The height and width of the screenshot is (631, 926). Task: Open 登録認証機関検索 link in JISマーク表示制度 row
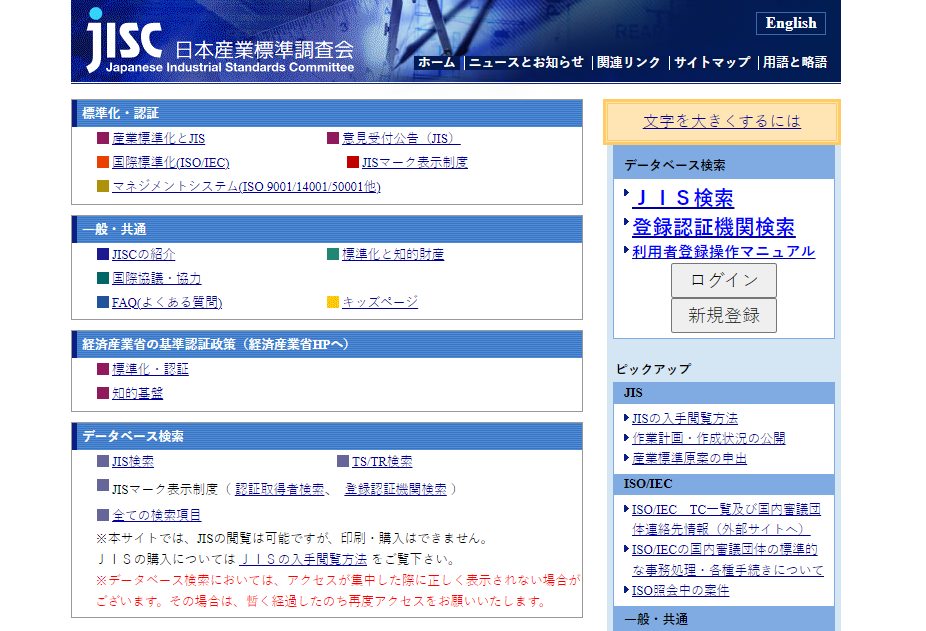(x=396, y=490)
